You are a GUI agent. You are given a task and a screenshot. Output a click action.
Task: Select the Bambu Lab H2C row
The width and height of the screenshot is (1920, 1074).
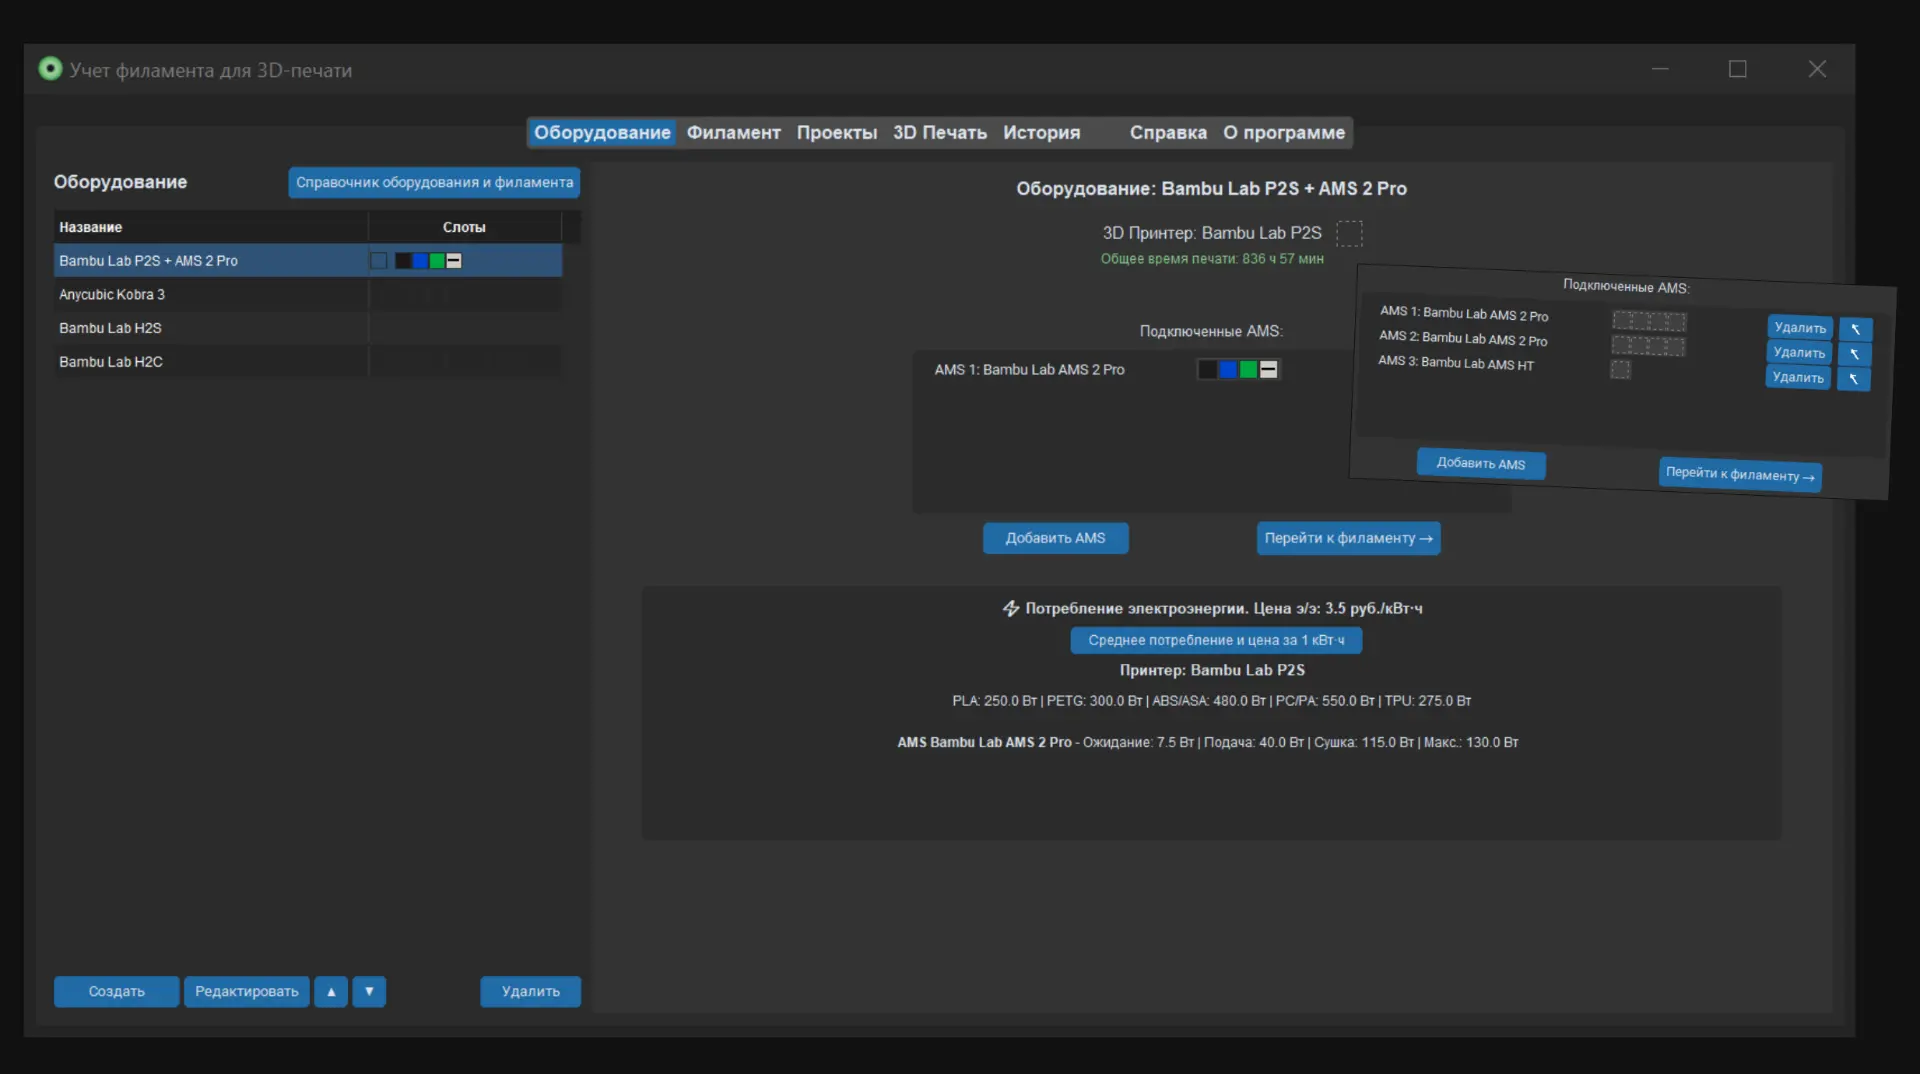tap(308, 361)
